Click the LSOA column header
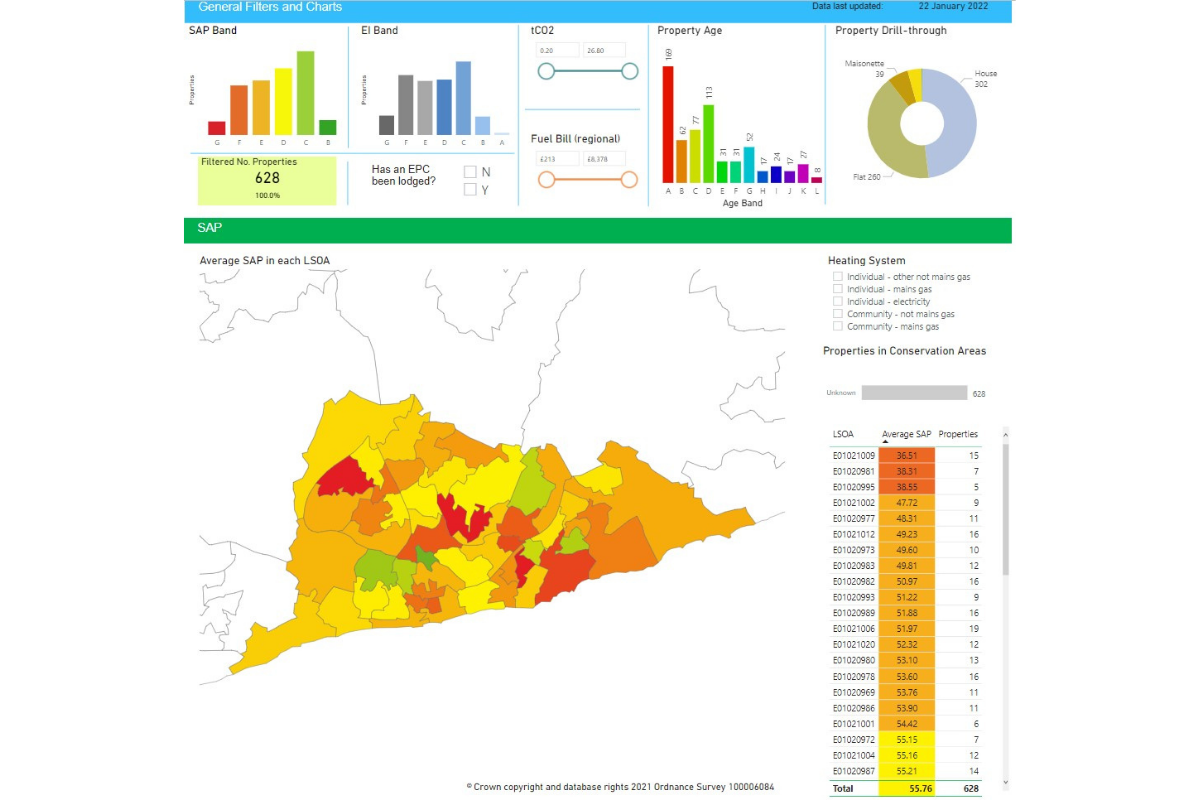Viewport: 1200px width, 800px height. click(843, 434)
